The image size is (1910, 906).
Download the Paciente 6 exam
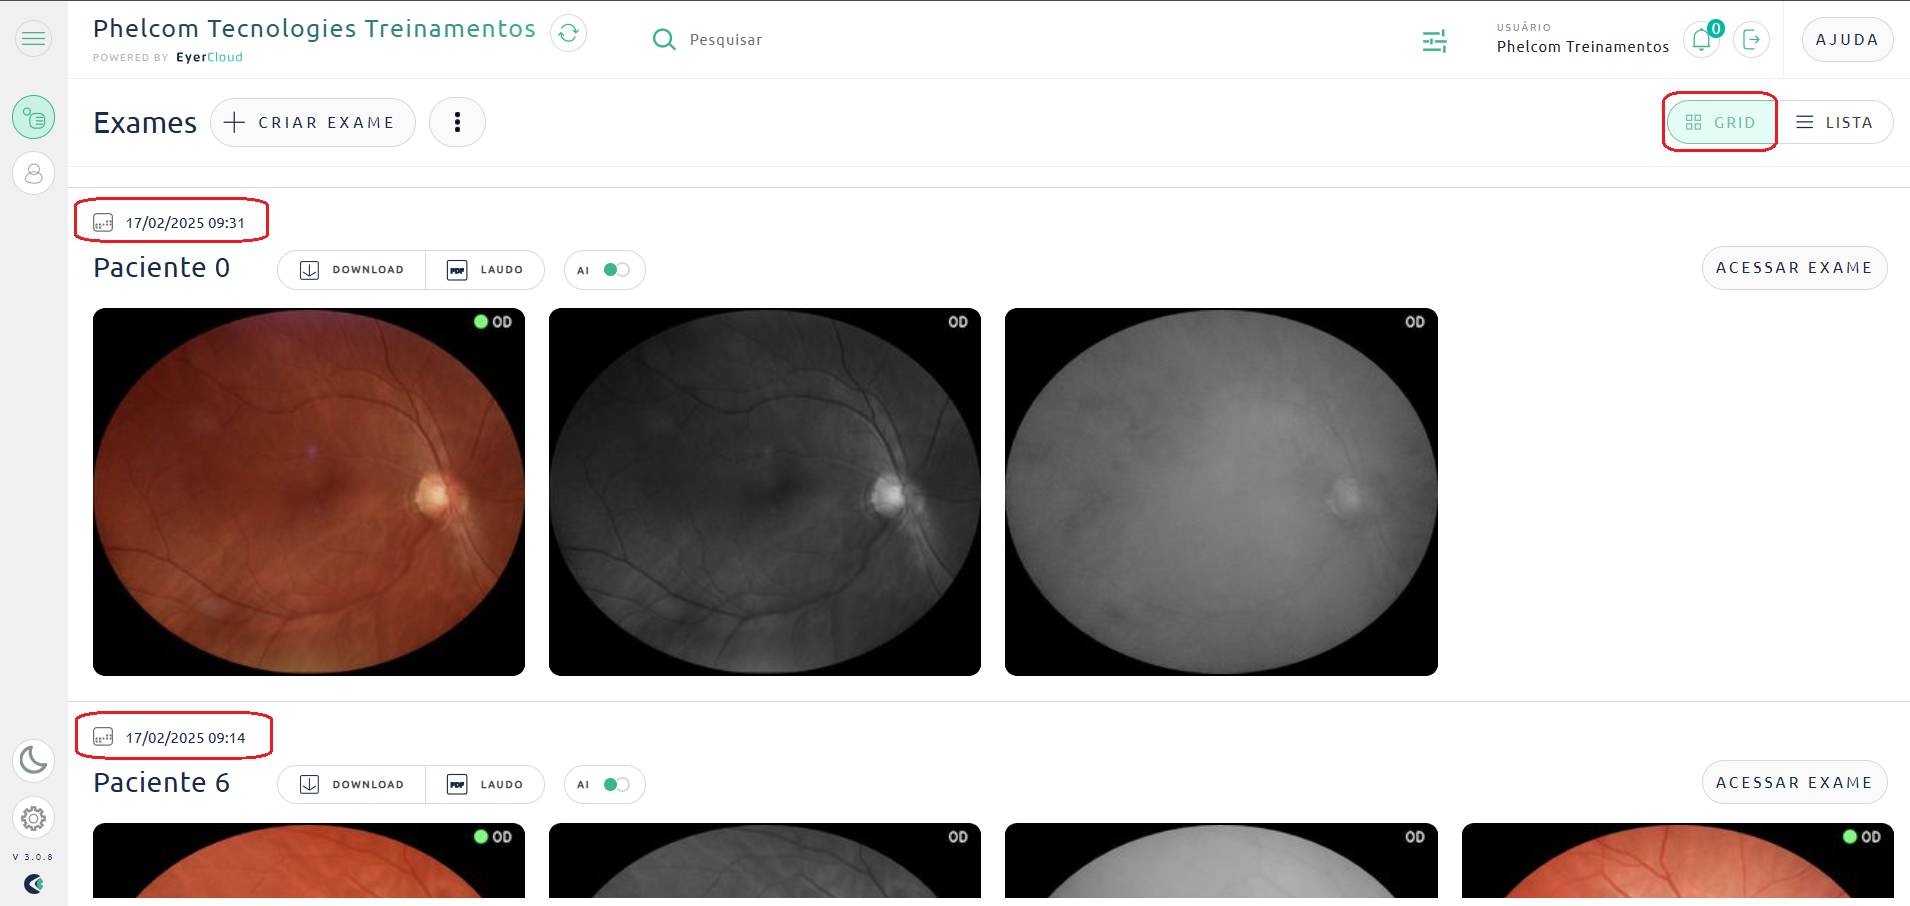pyautogui.click(x=352, y=784)
